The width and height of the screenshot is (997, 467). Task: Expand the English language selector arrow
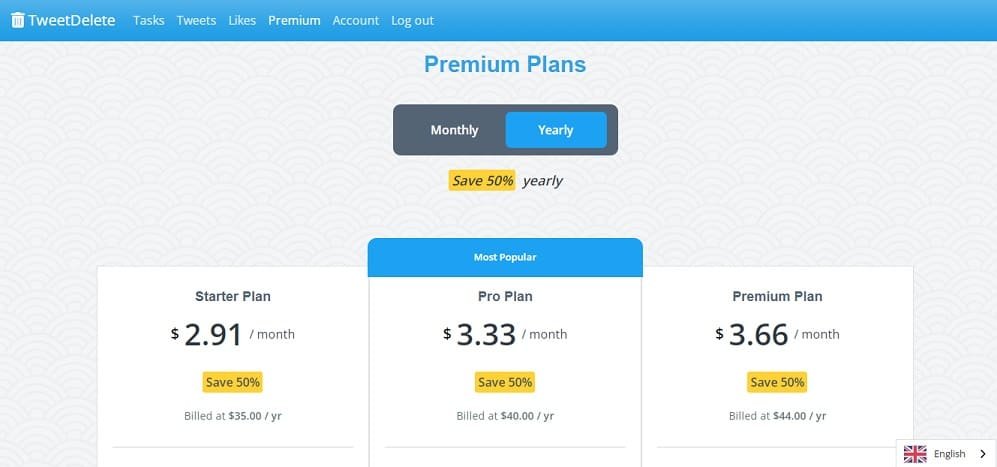pyautogui.click(x=982, y=454)
